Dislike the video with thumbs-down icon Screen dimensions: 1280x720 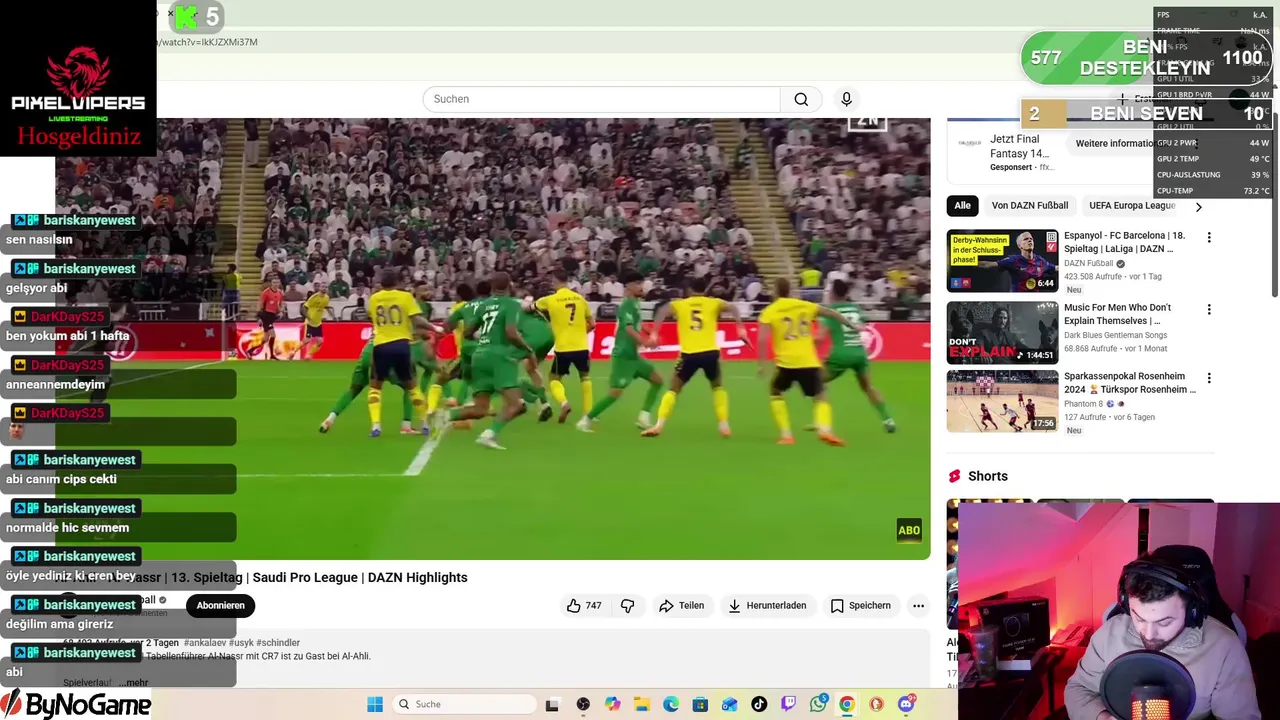click(627, 606)
